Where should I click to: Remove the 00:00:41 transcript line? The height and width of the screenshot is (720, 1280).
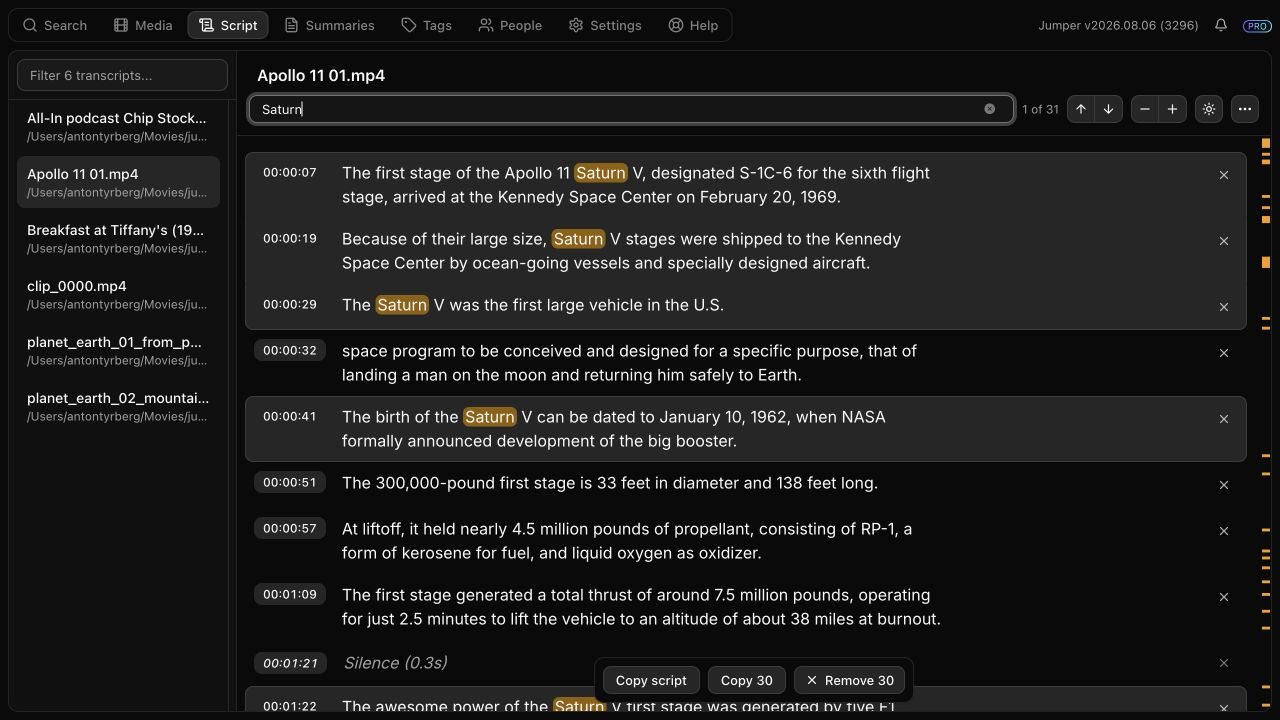tap(1224, 419)
